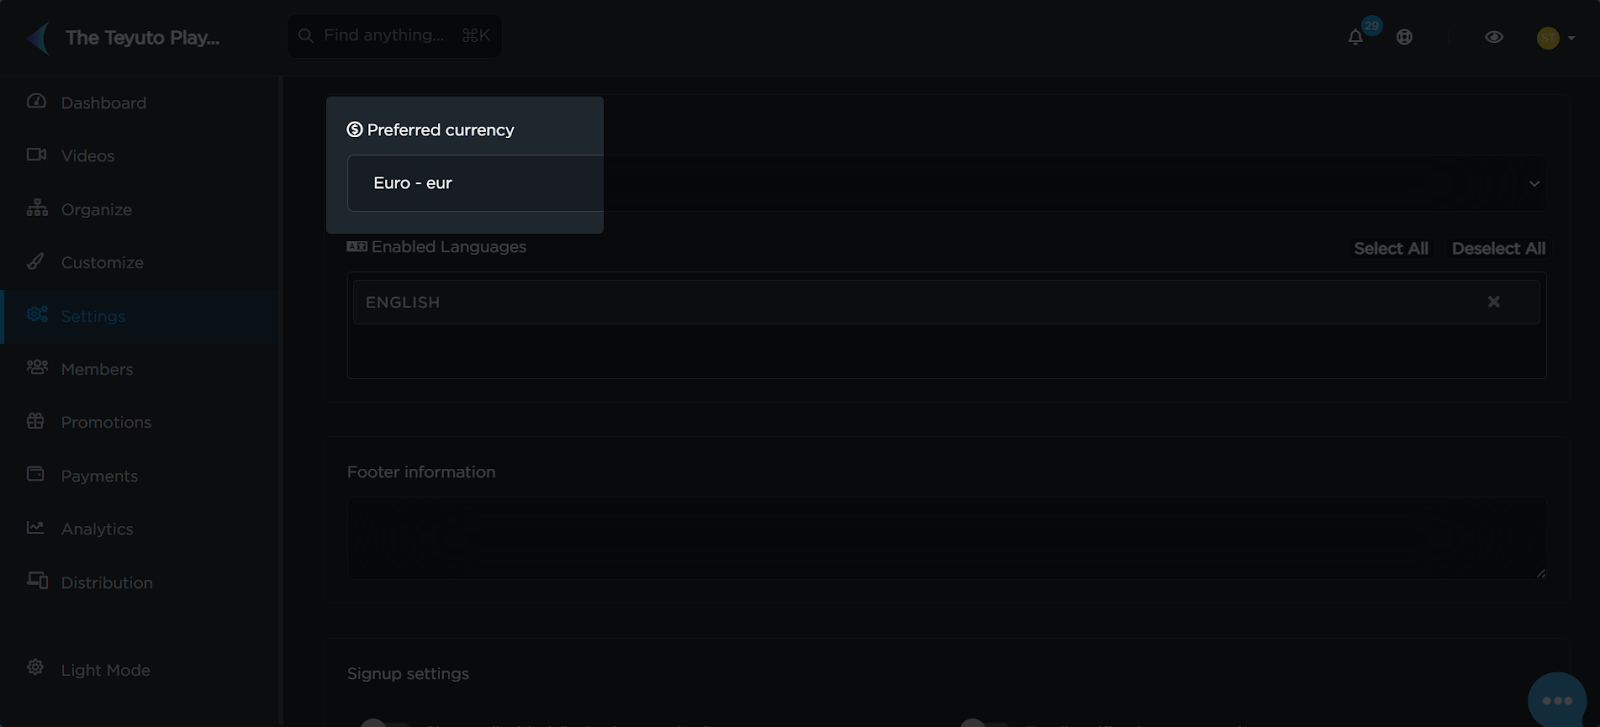Click the Teyuto logo icon

(x=38, y=38)
